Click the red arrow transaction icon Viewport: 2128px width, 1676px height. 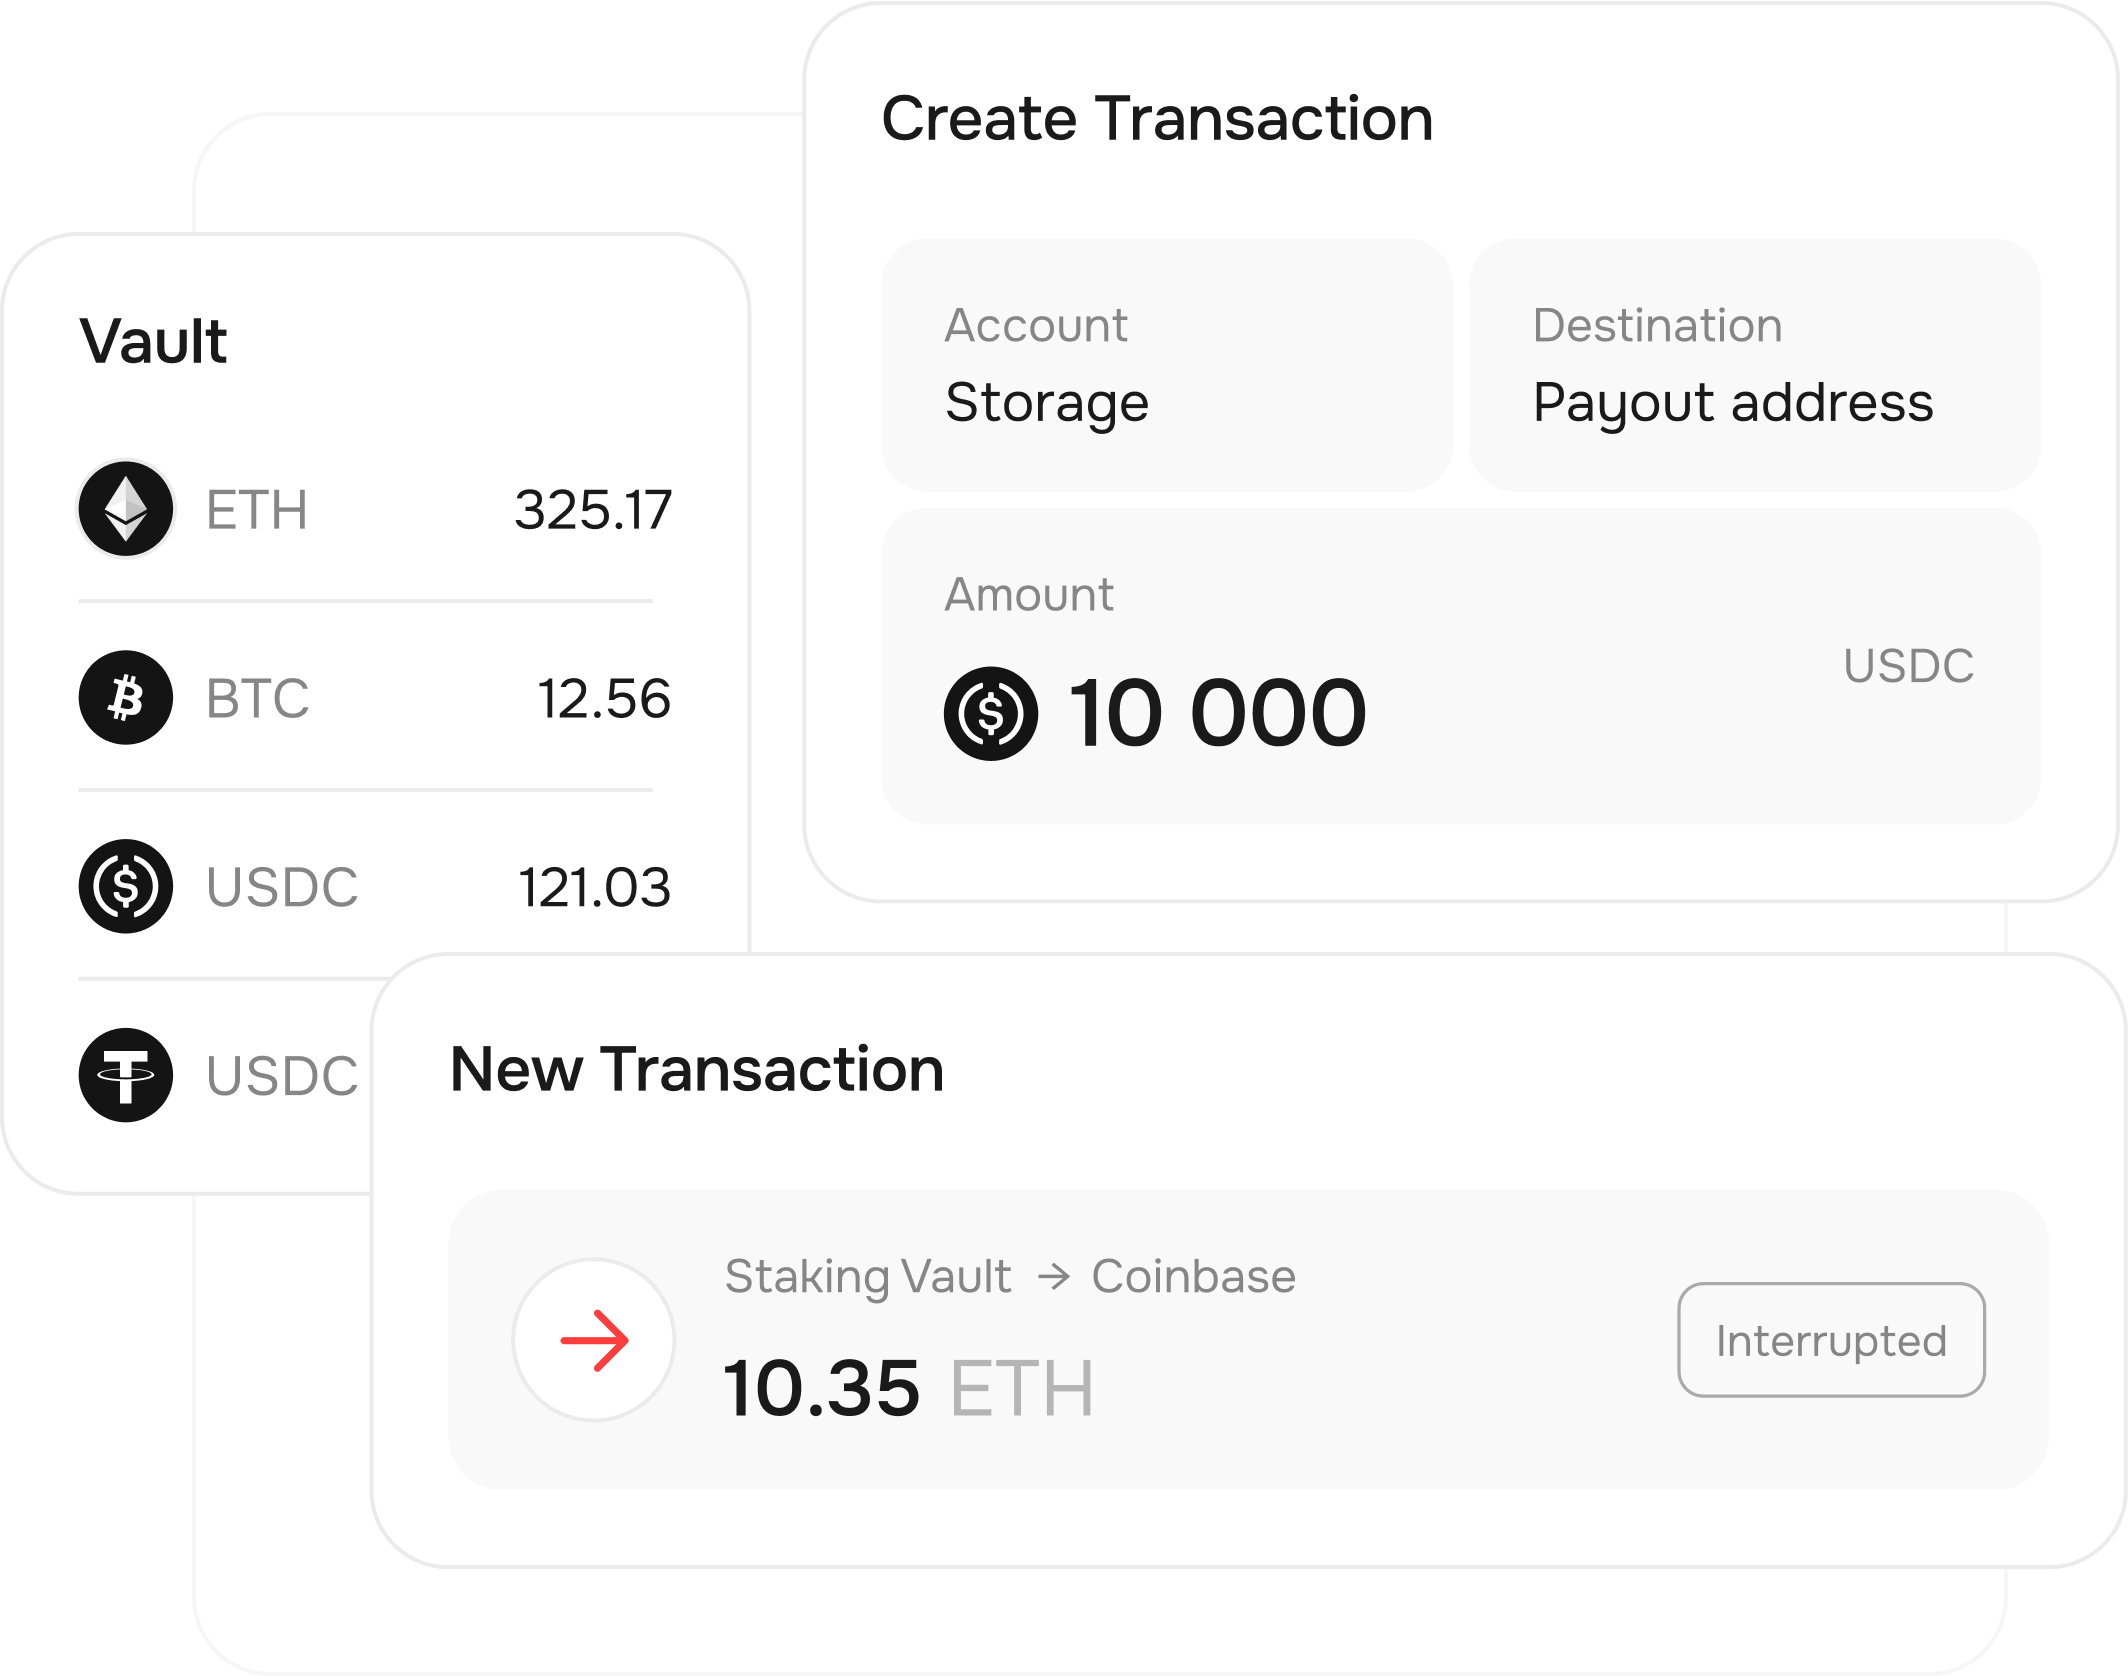[595, 1340]
